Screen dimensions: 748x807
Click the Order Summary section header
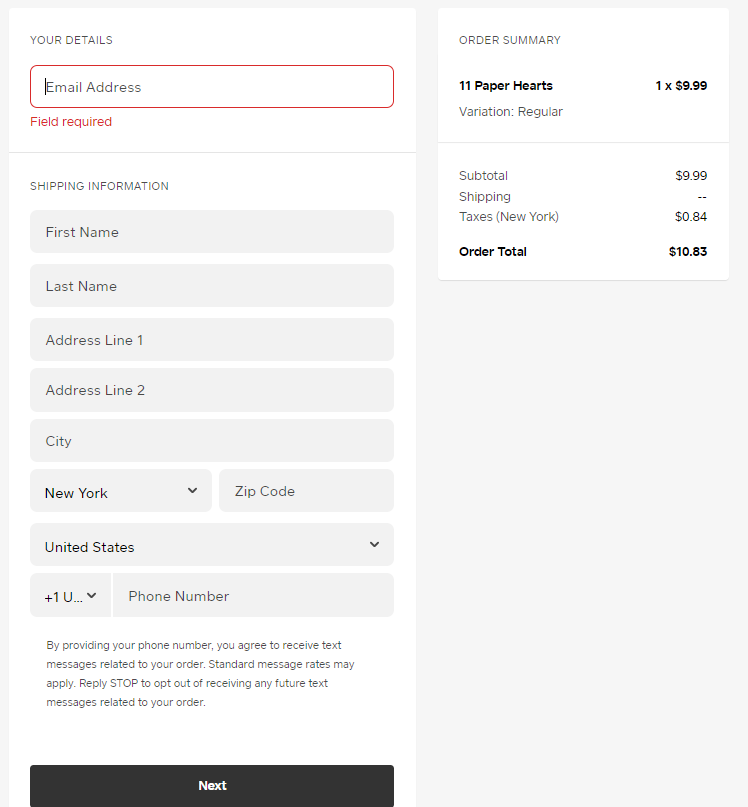tap(508, 40)
